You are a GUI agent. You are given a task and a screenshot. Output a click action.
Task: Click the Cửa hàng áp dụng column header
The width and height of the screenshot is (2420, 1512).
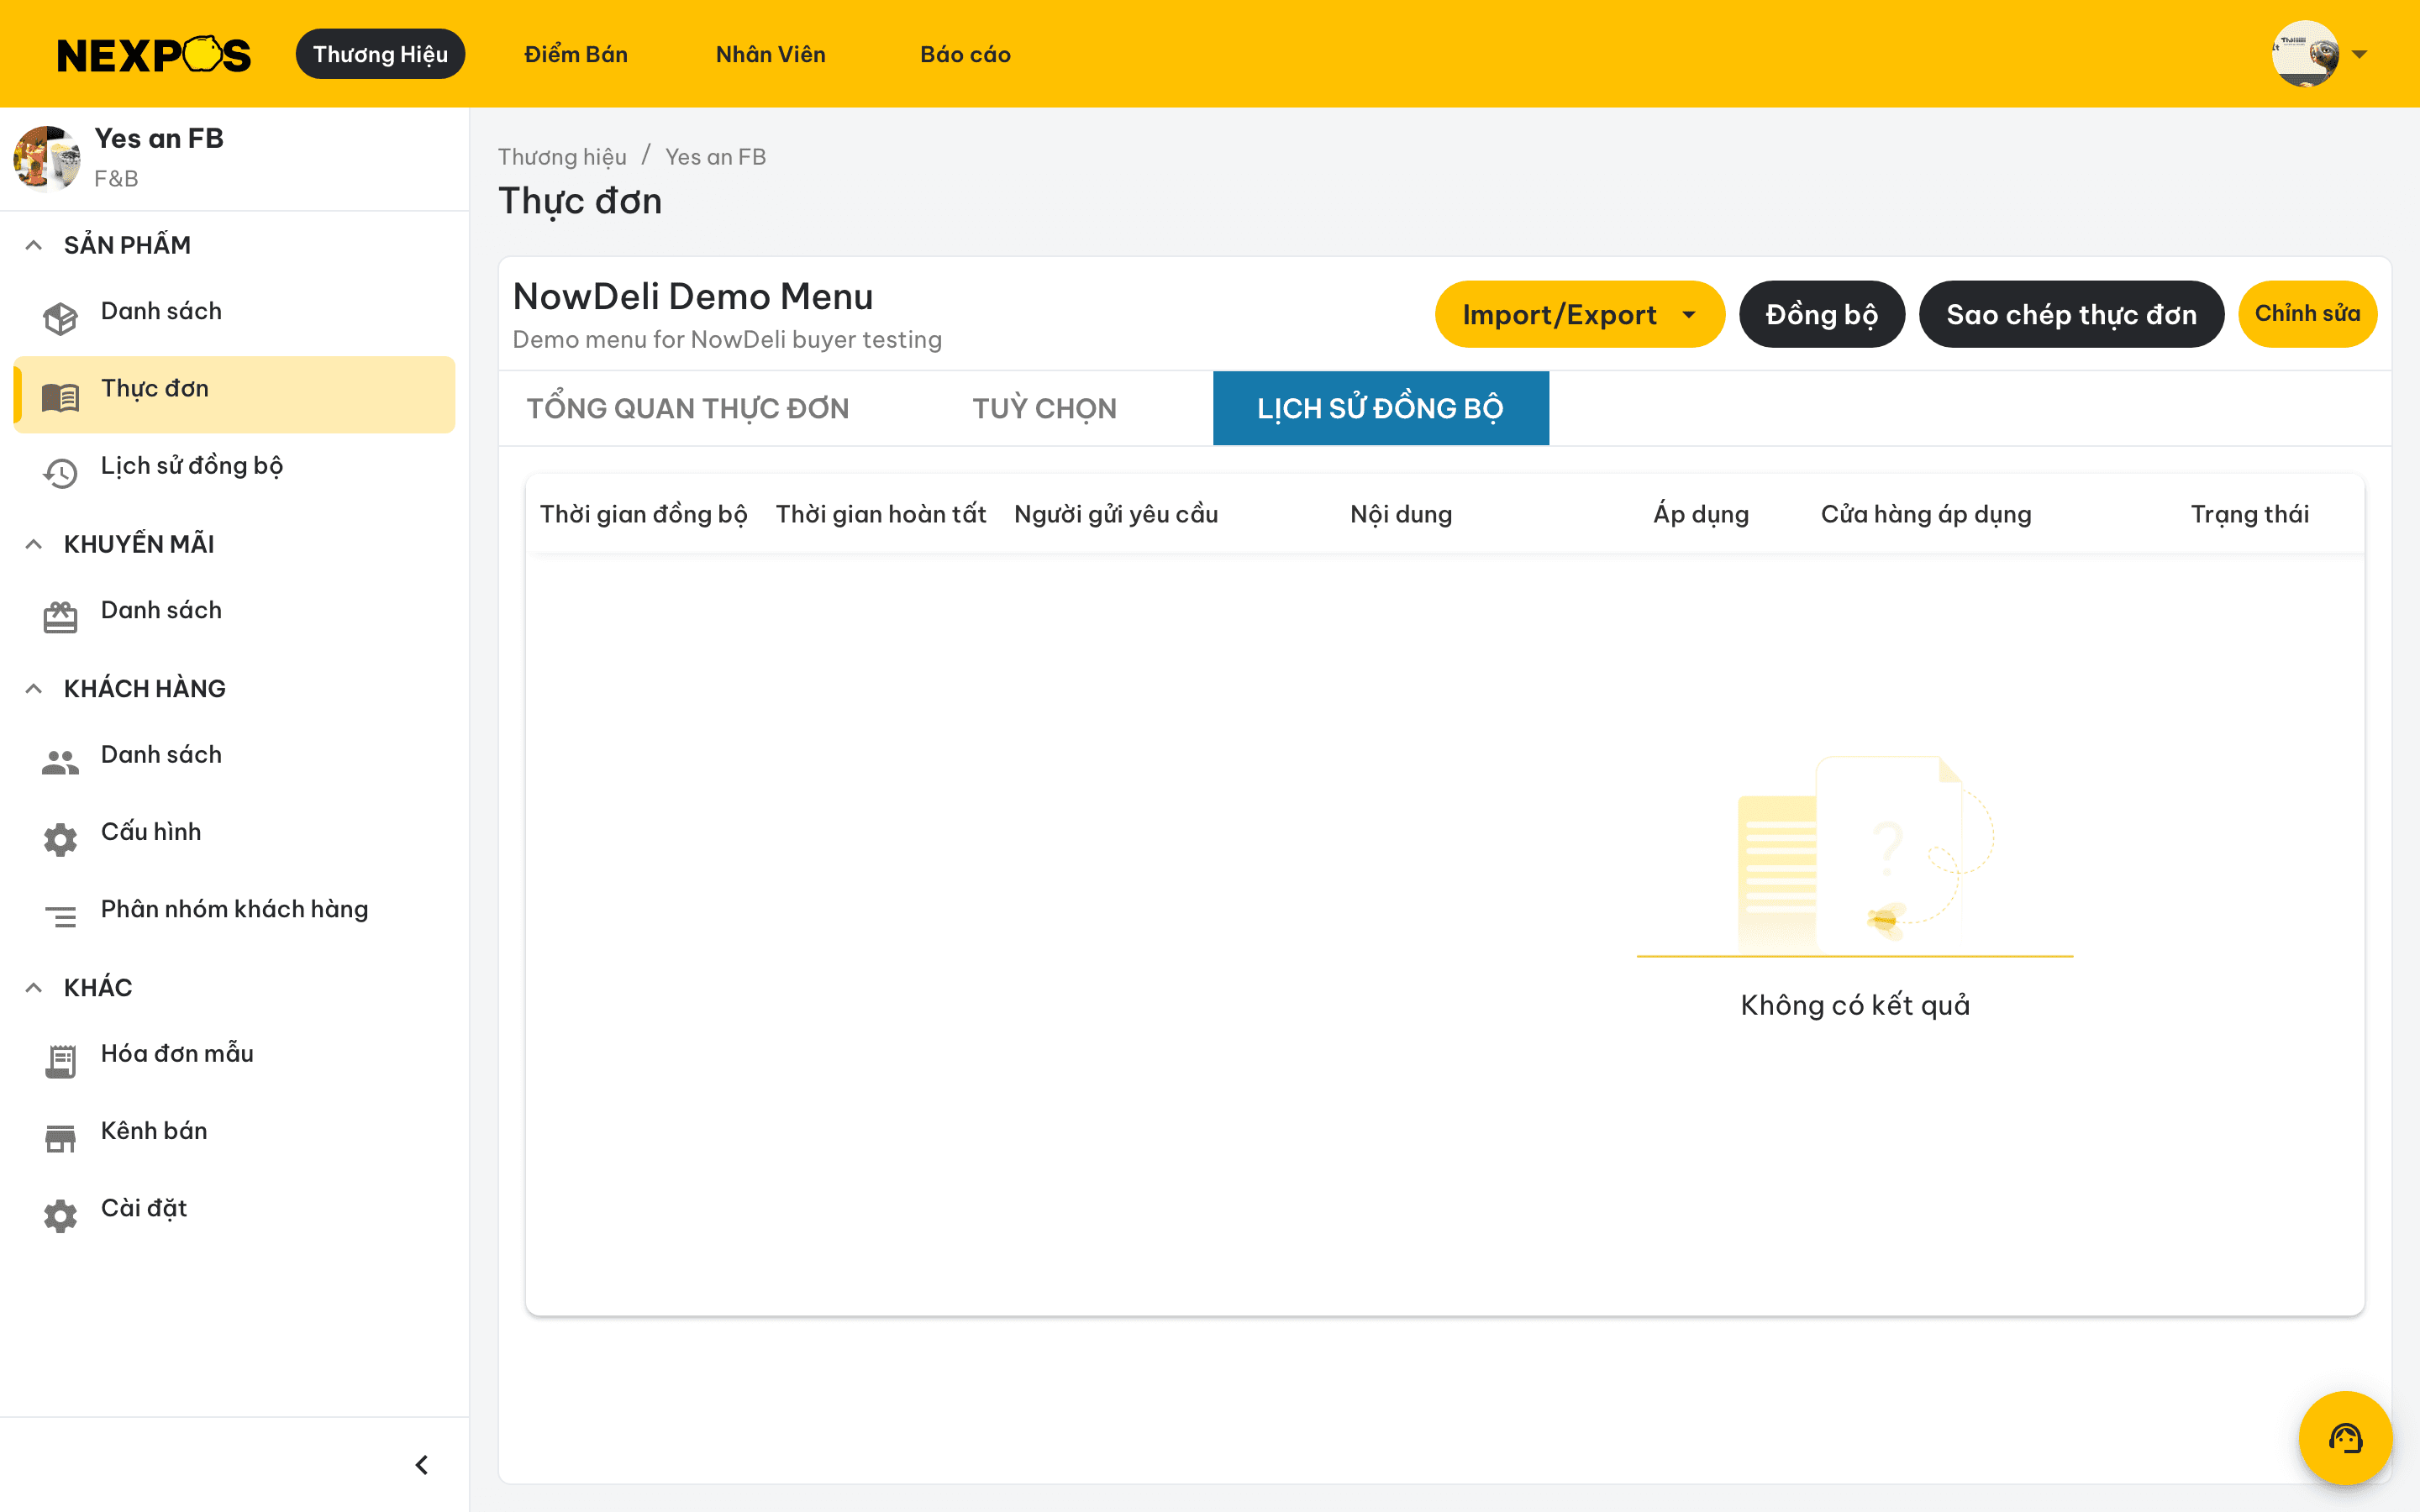click(x=1926, y=514)
